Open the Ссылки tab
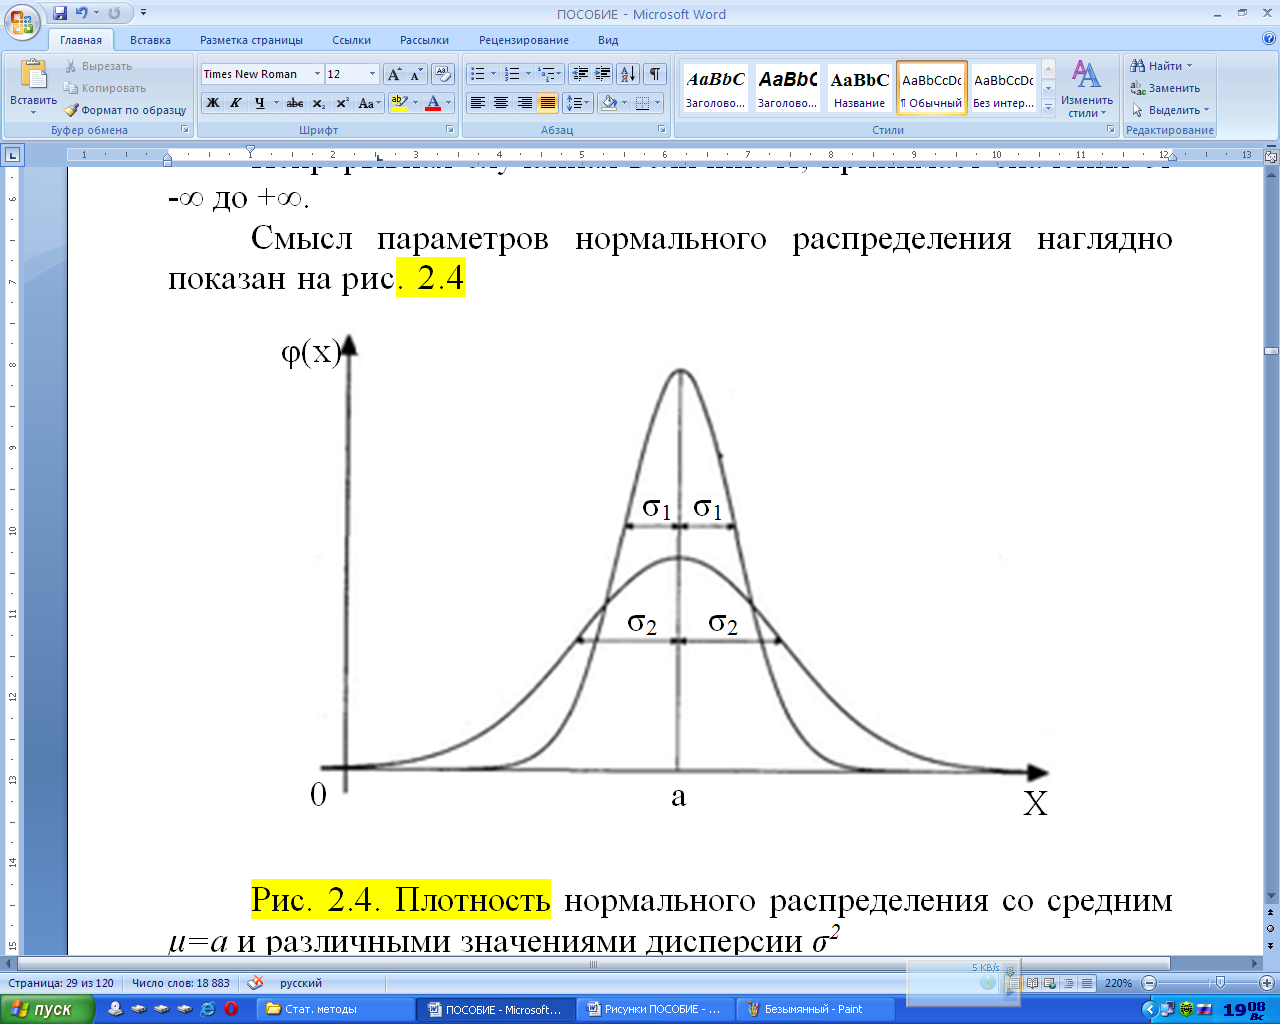The height and width of the screenshot is (1024, 1280). point(352,40)
